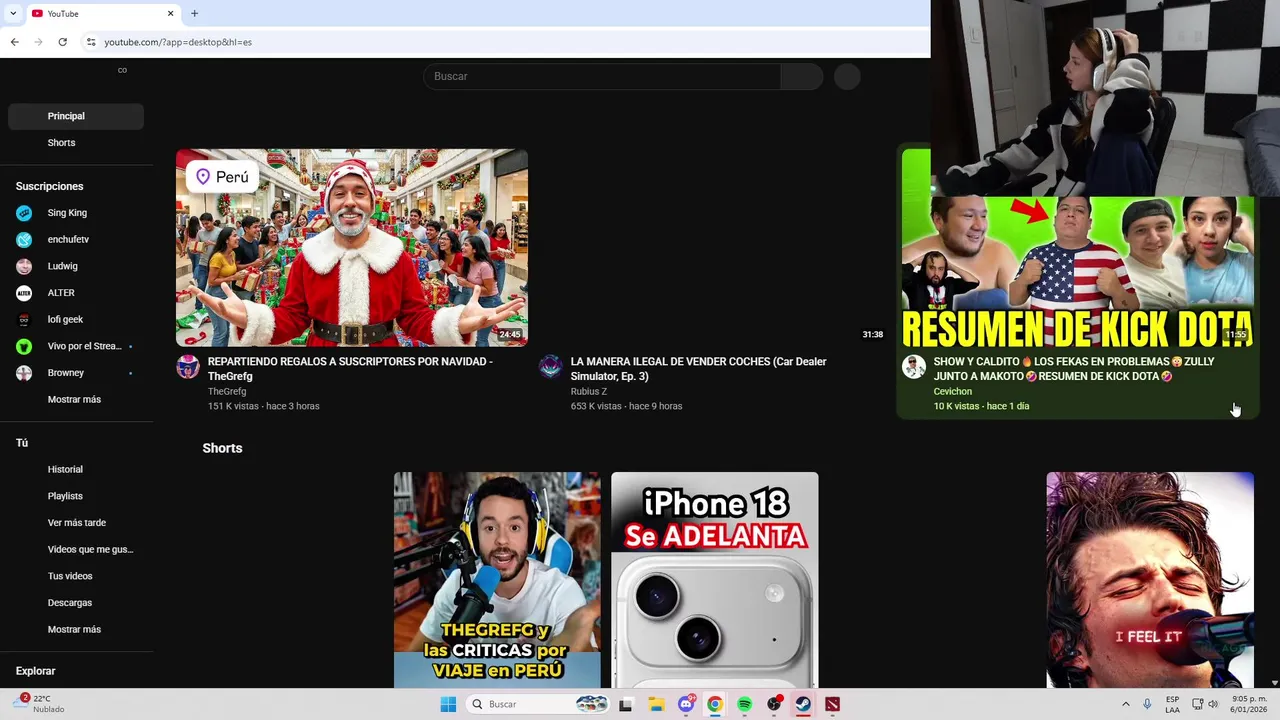Open the Suscripciones heading link
Viewport: 1280px width, 720px height.
(x=50, y=186)
